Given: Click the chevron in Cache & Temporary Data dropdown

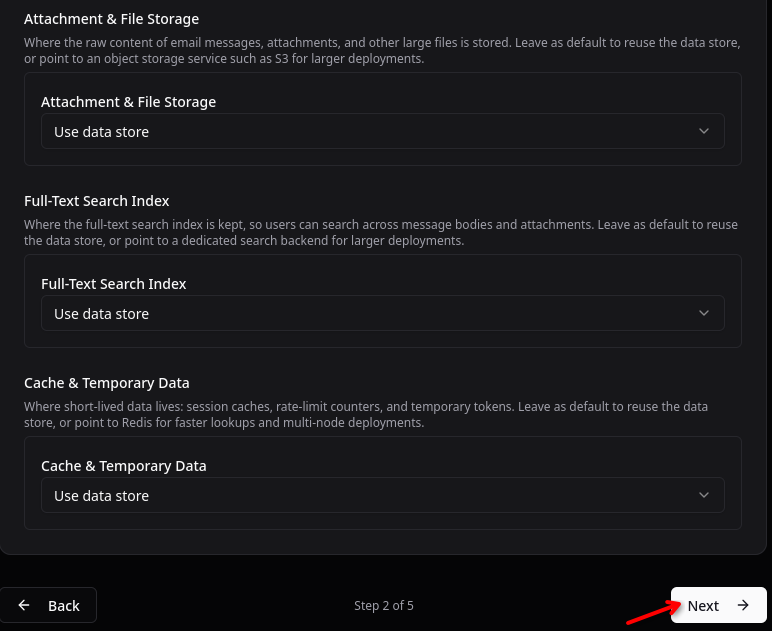Looking at the screenshot, I should point(704,495).
